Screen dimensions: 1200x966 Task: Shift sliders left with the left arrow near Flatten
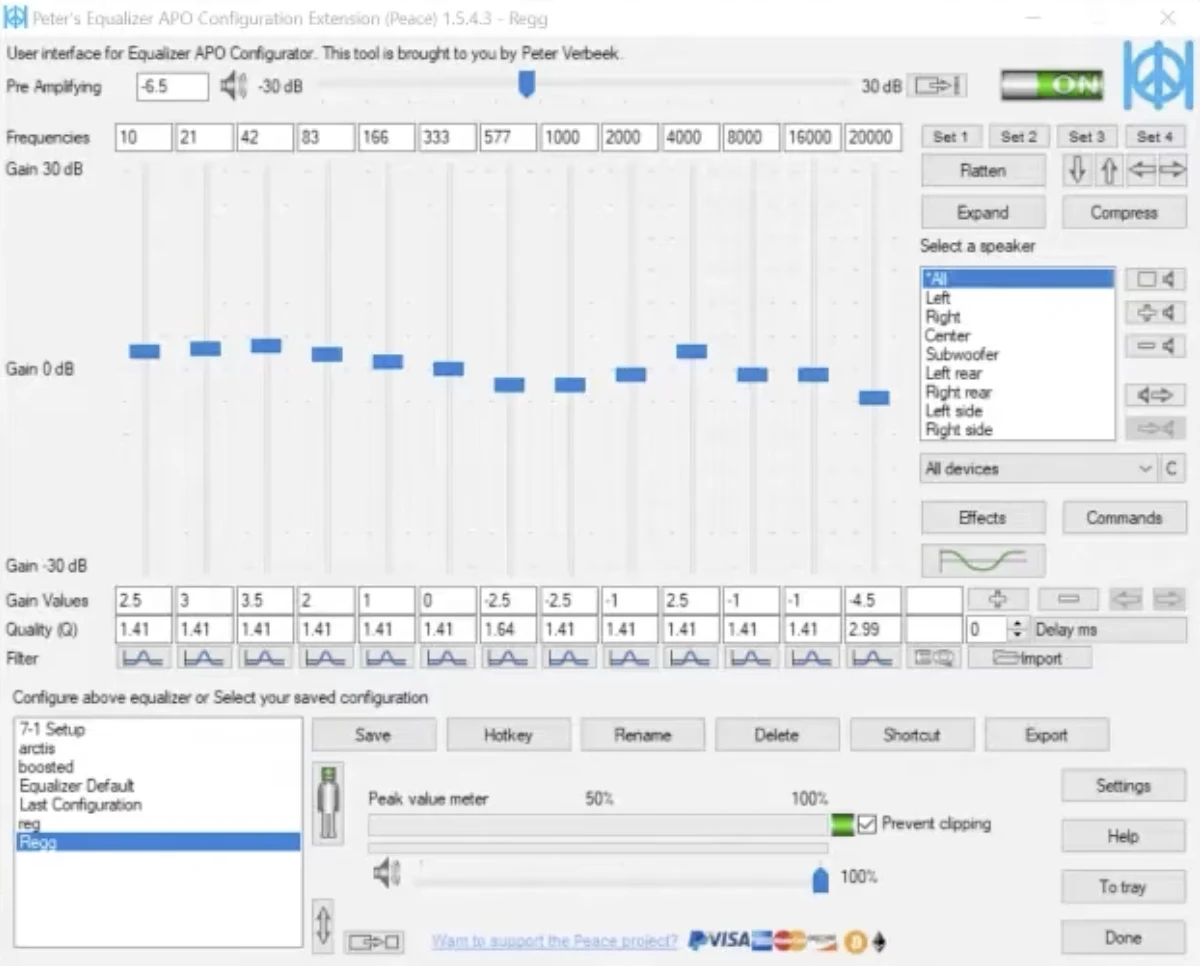tap(1140, 171)
